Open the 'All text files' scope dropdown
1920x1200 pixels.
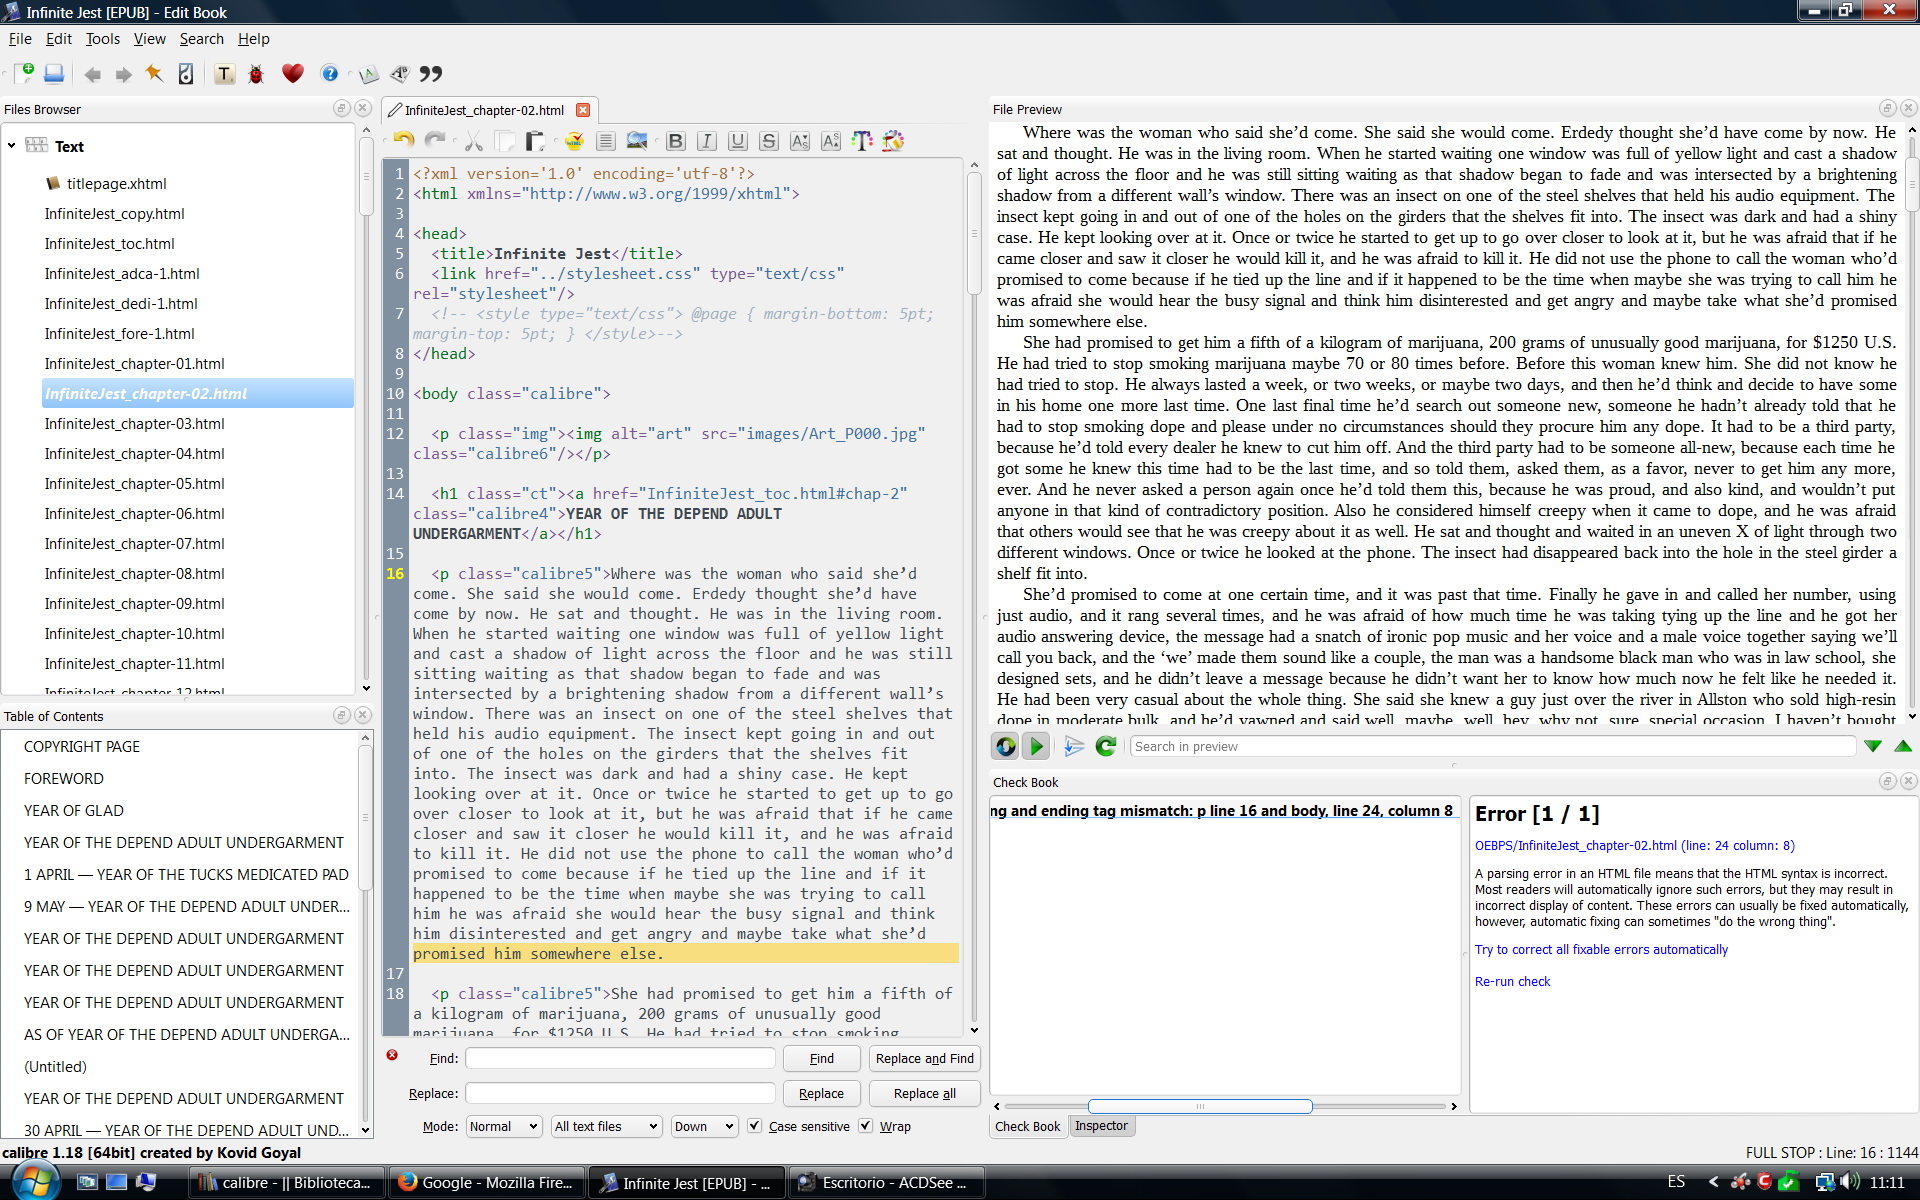click(606, 1126)
